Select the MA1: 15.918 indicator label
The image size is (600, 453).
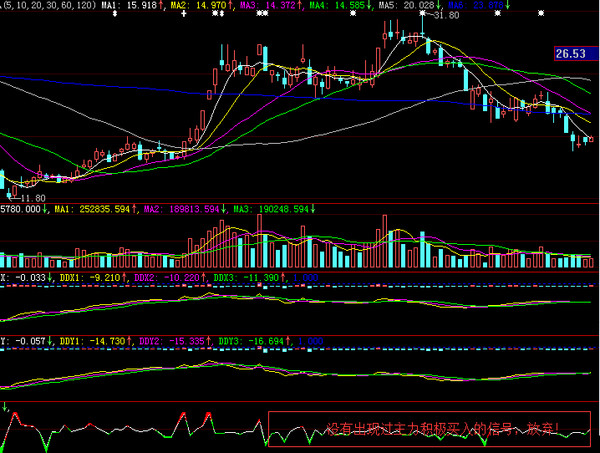[x=132, y=5]
